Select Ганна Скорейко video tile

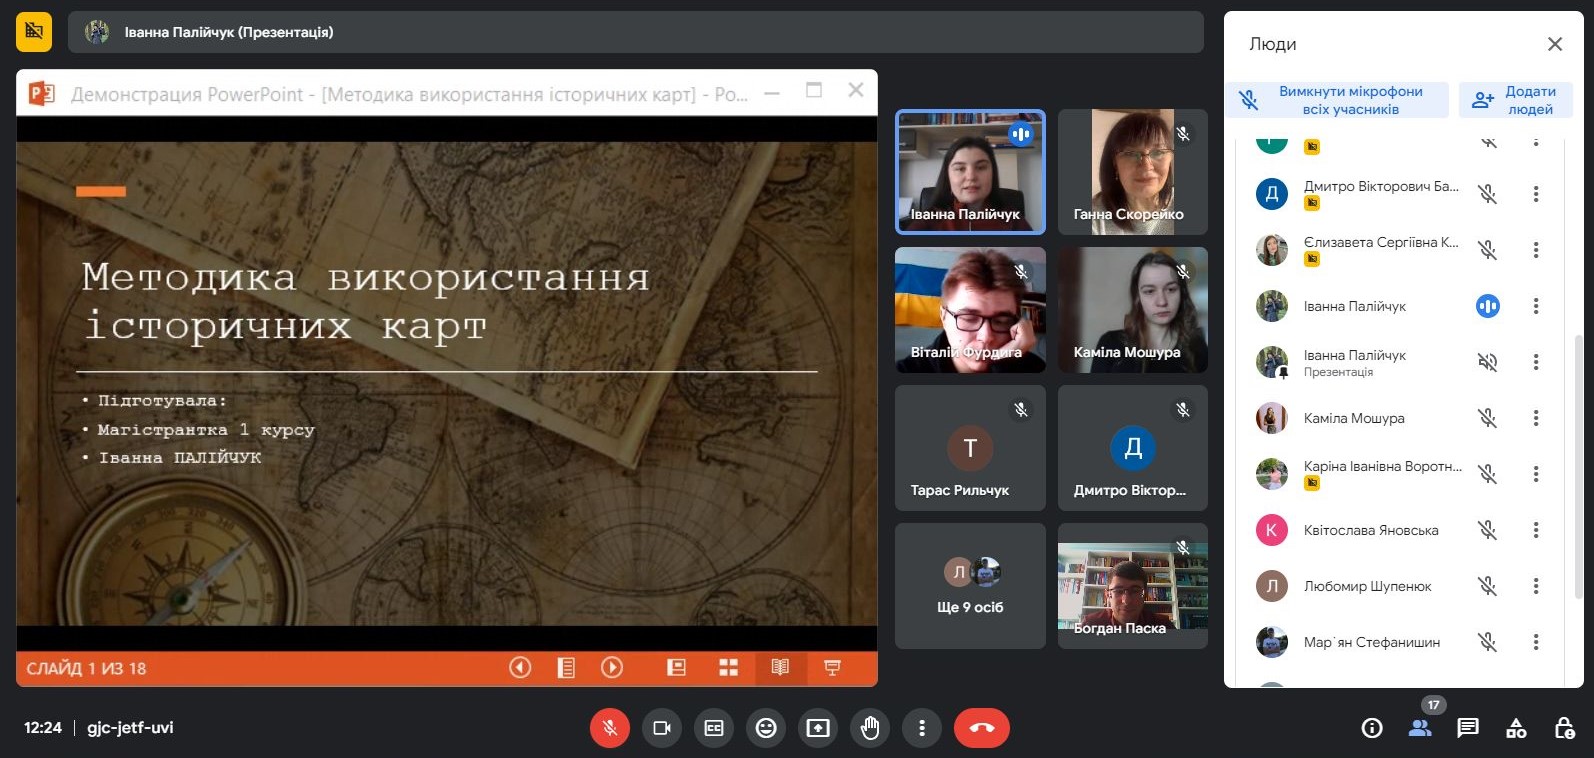pos(1132,172)
